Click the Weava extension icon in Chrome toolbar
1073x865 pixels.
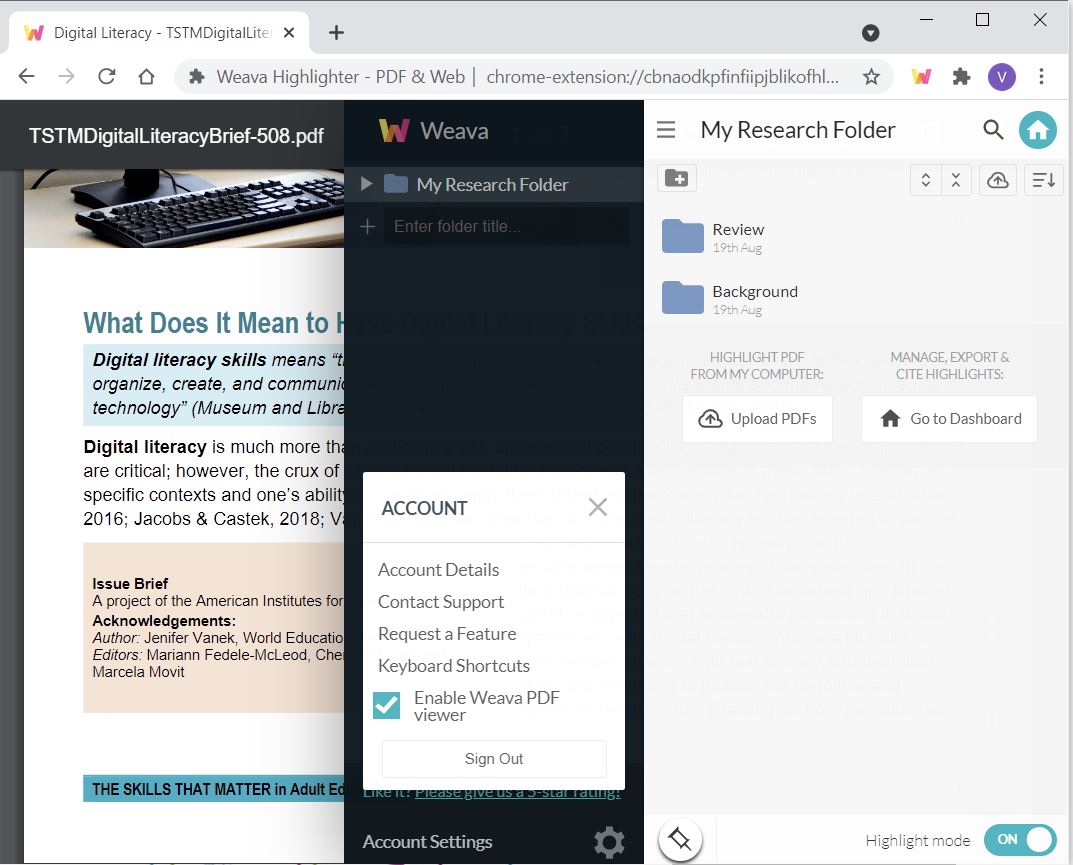click(921, 77)
